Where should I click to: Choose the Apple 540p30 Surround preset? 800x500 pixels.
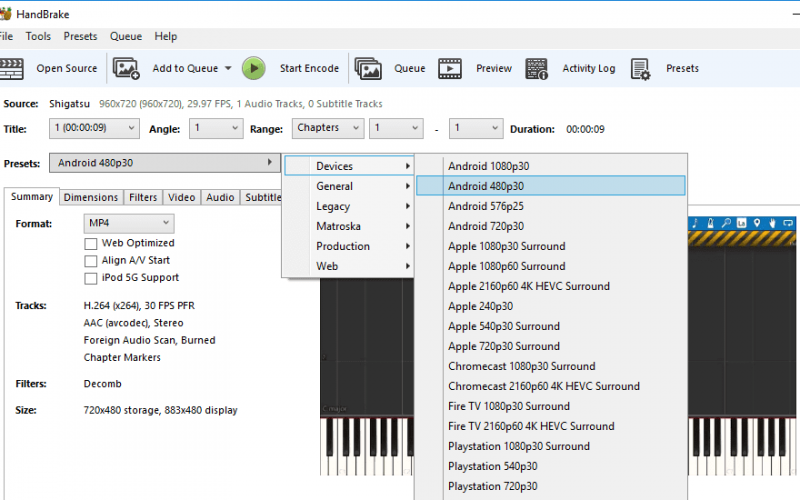pos(551,326)
